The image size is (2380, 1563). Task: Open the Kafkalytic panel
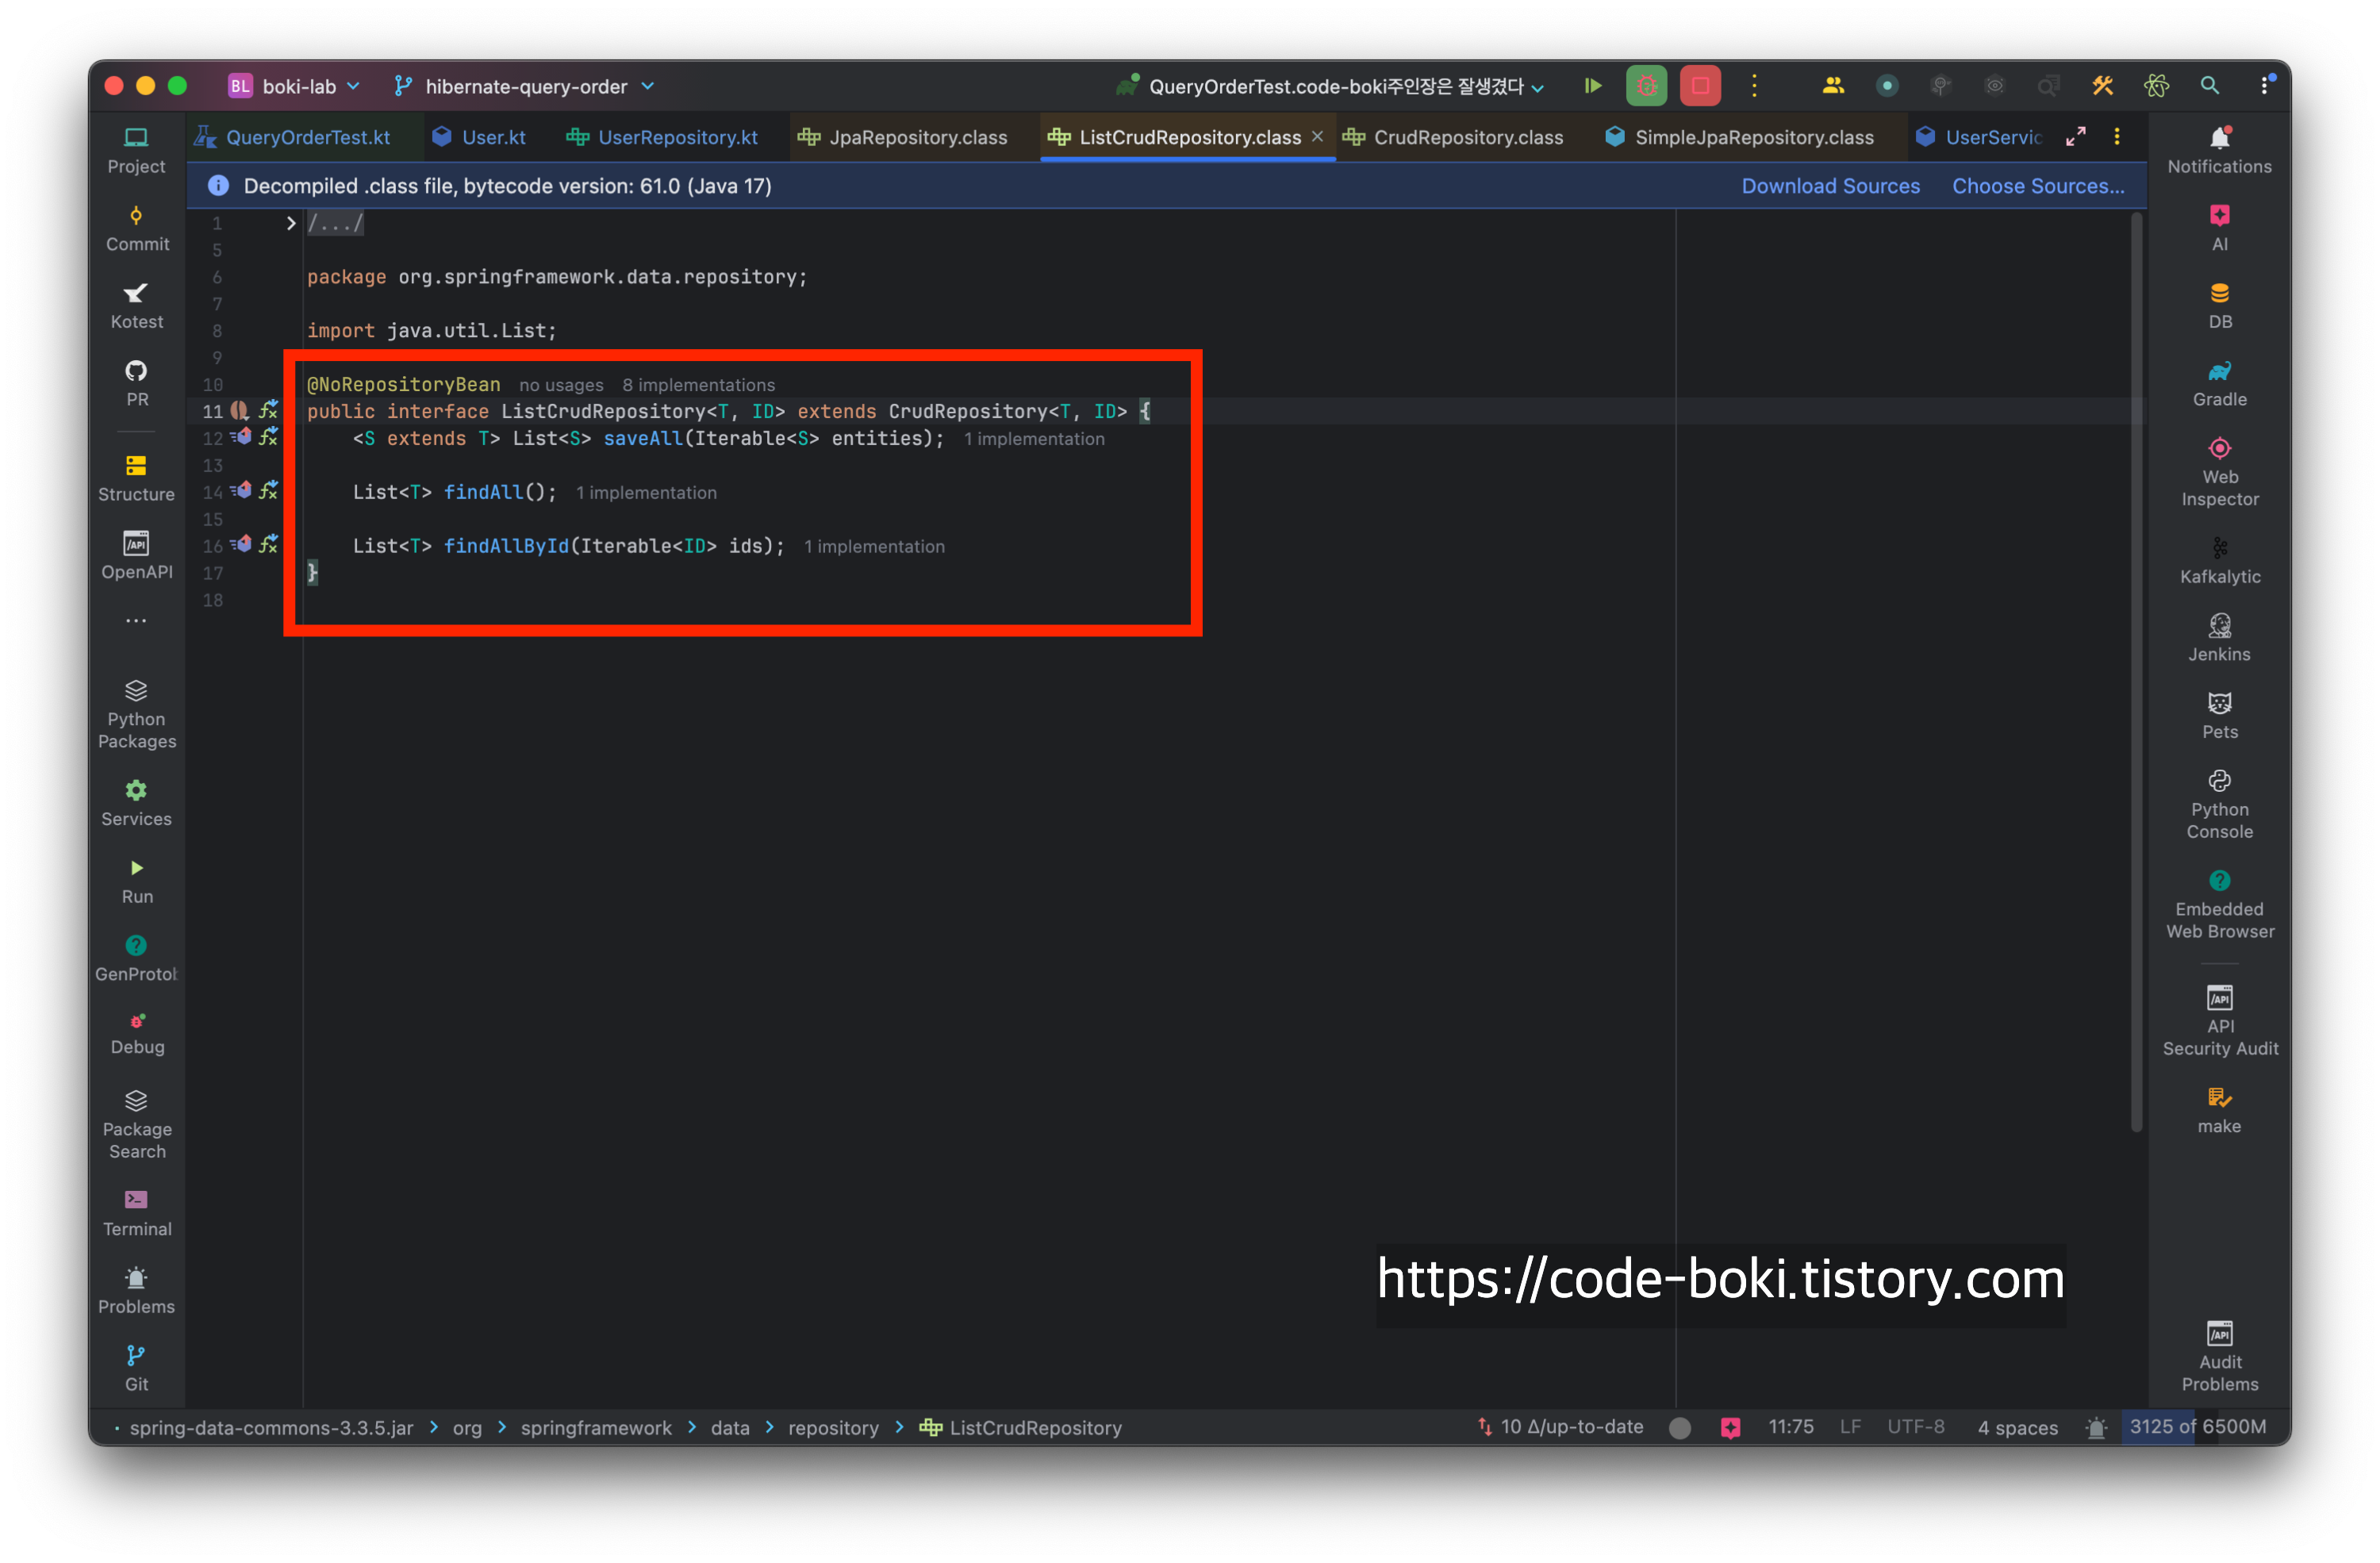click(x=2219, y=560)
